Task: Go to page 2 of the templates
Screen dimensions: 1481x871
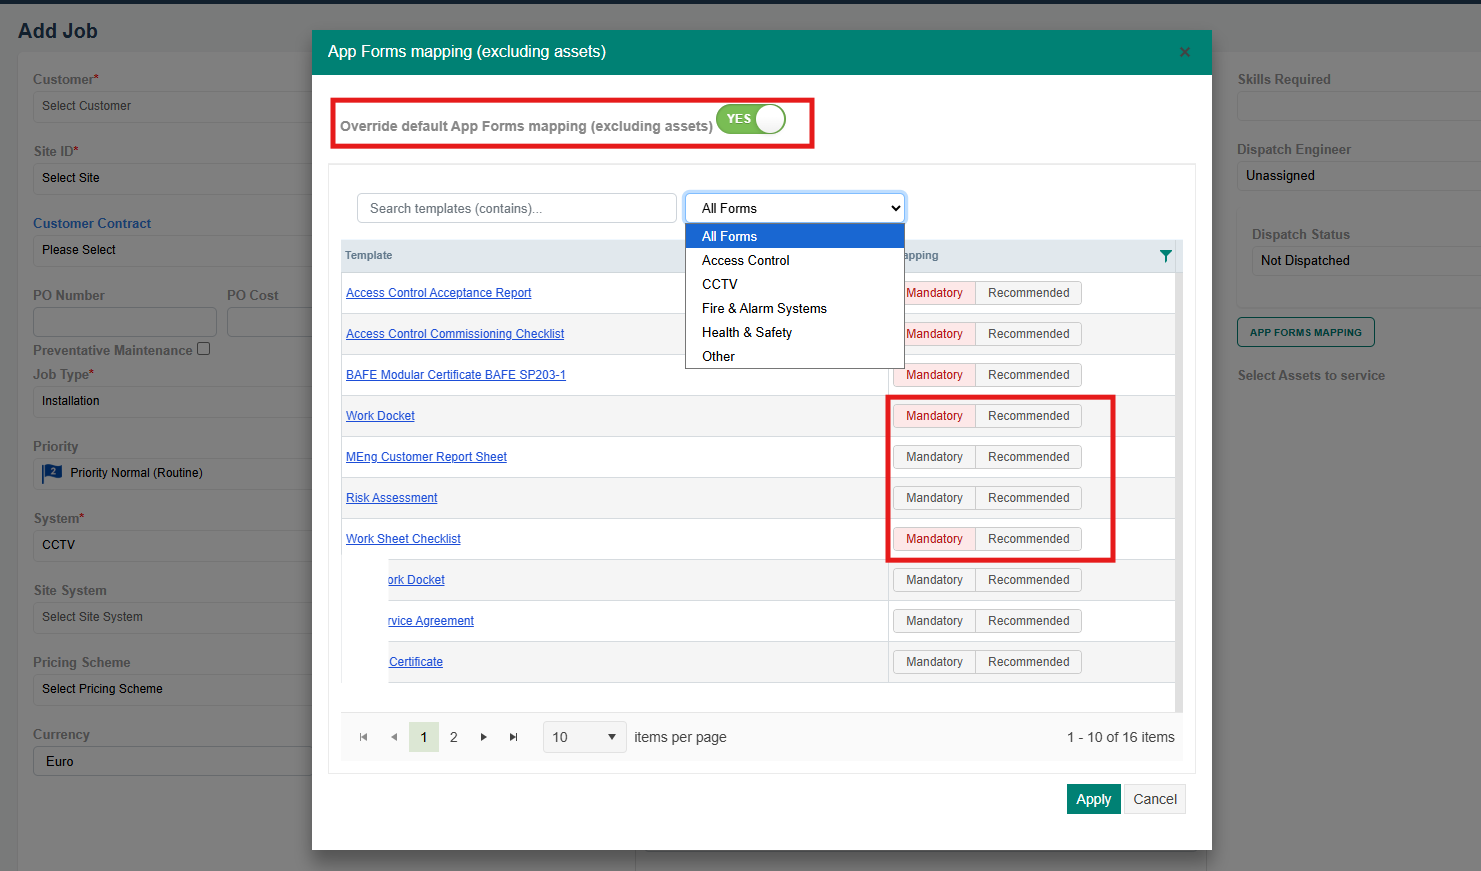Action: coord(454,737)
